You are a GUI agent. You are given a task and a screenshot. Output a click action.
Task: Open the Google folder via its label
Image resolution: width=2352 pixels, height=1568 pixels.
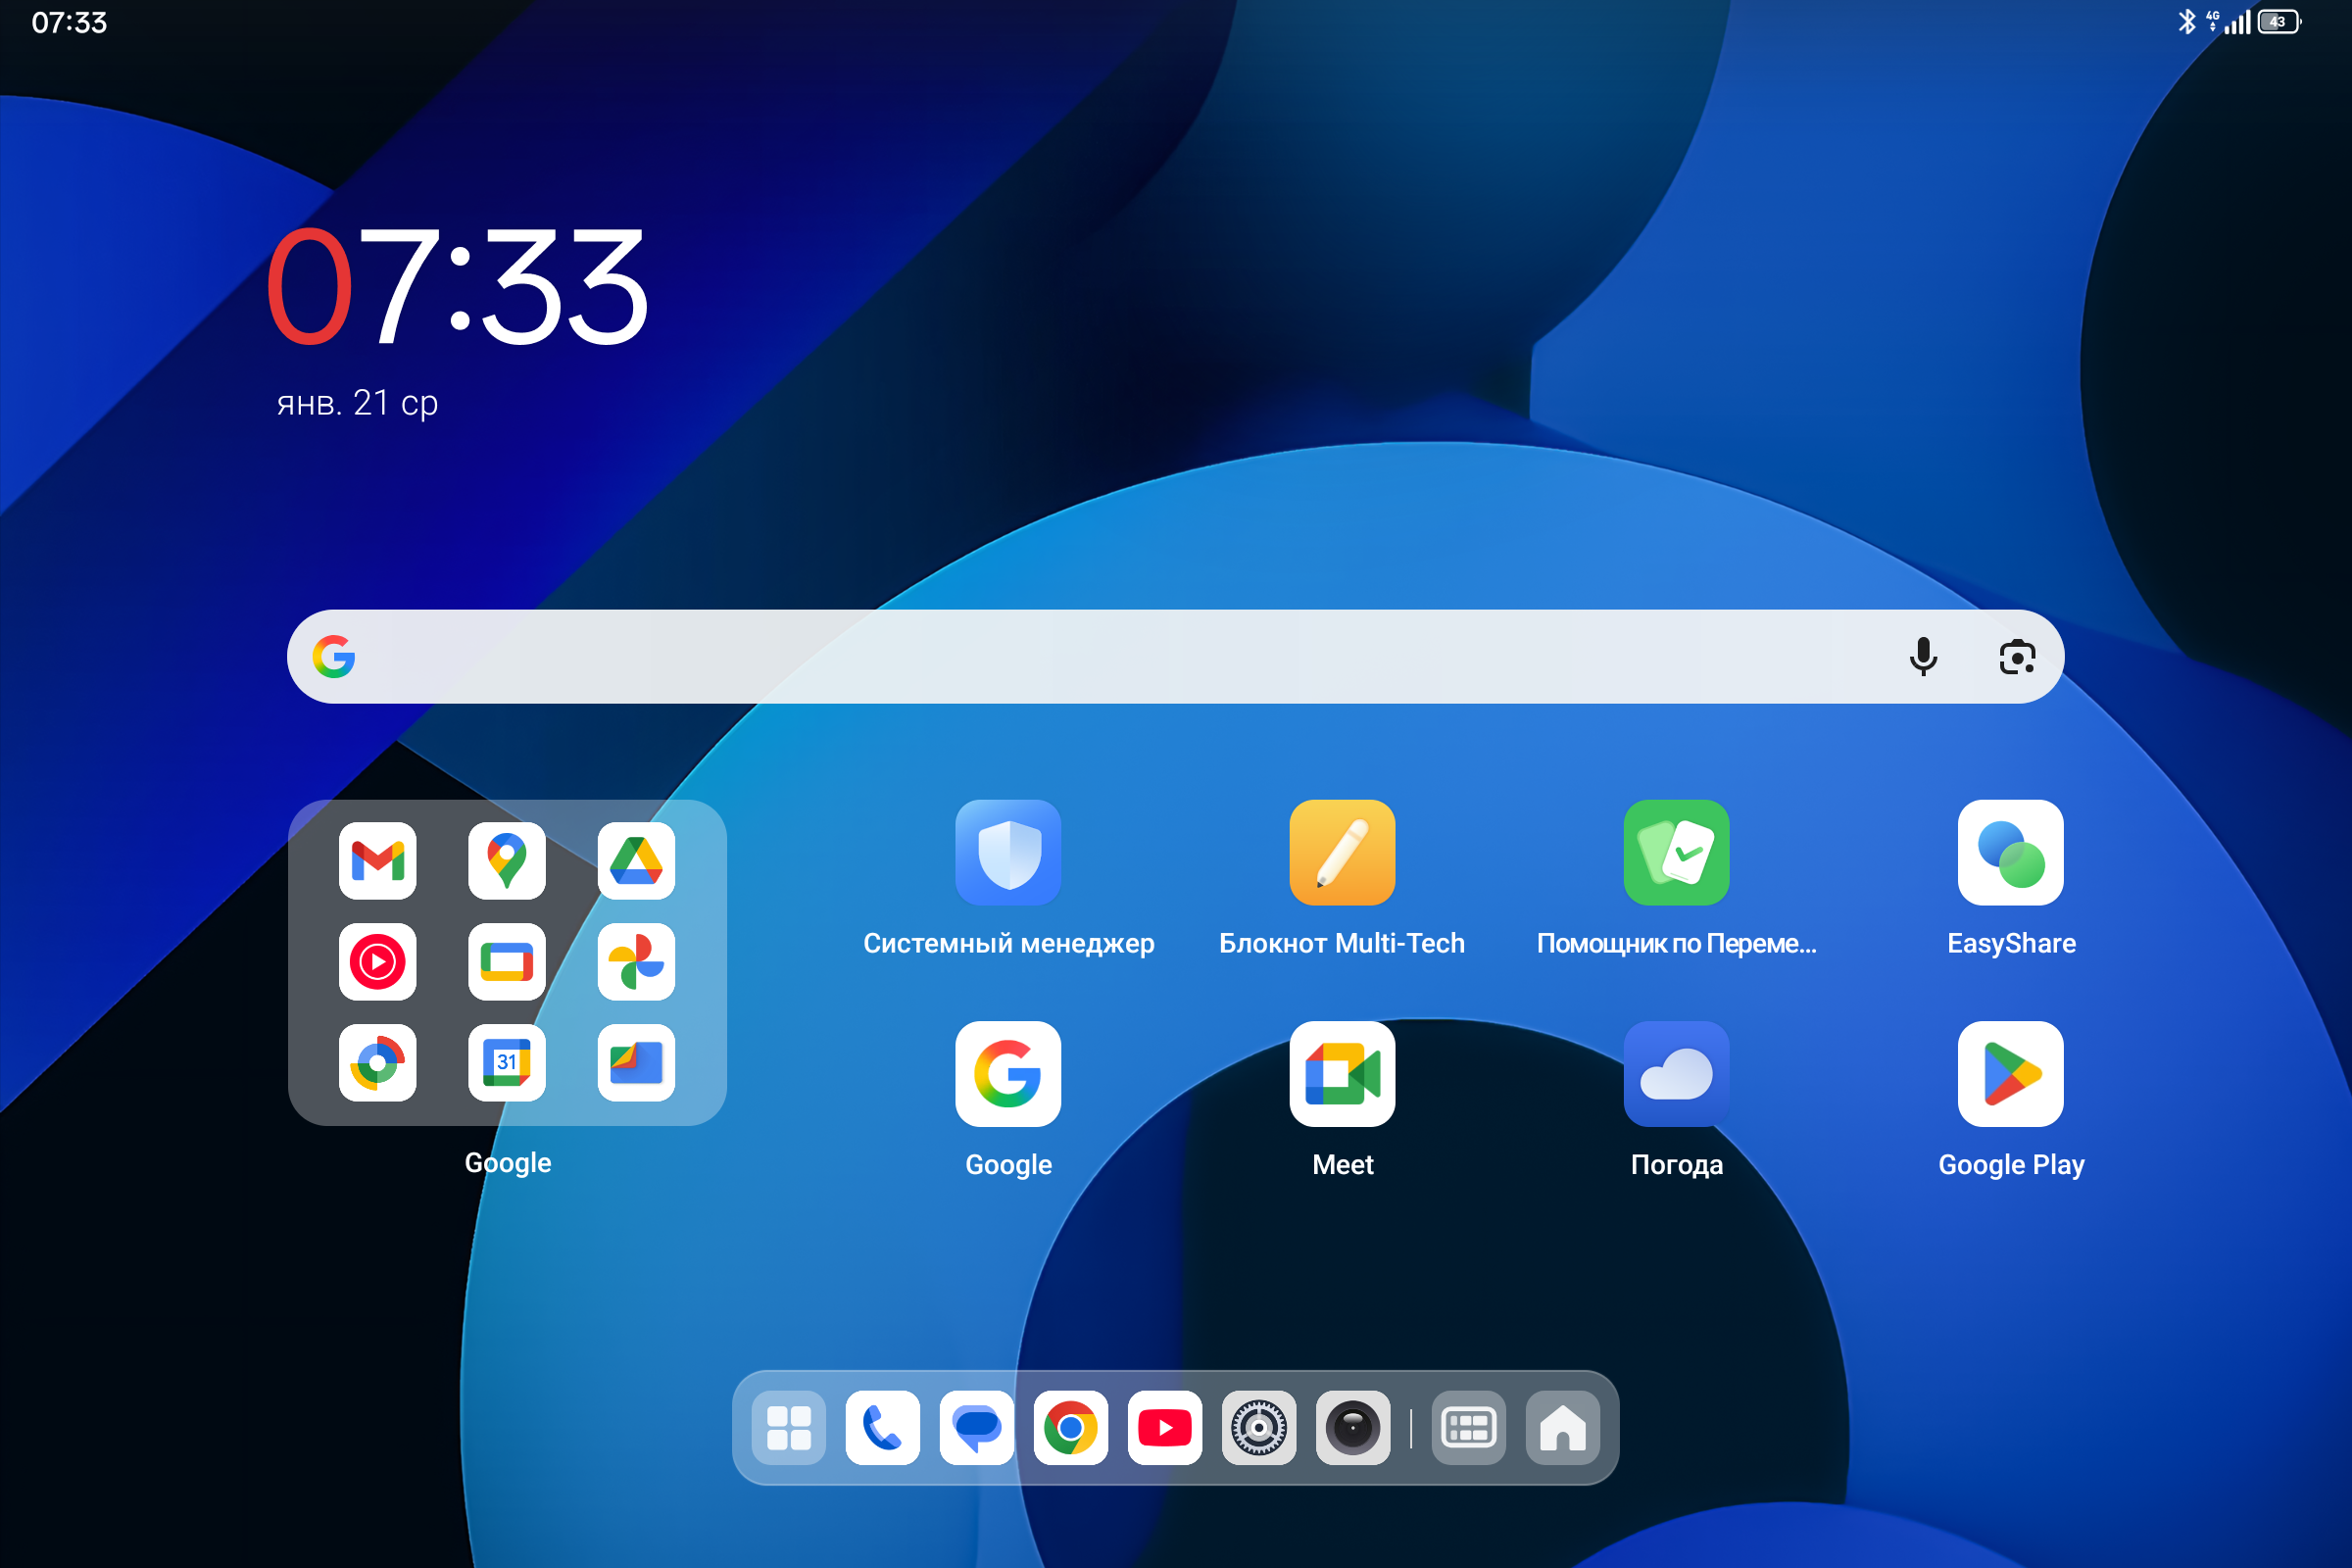tap(508, 1163)
